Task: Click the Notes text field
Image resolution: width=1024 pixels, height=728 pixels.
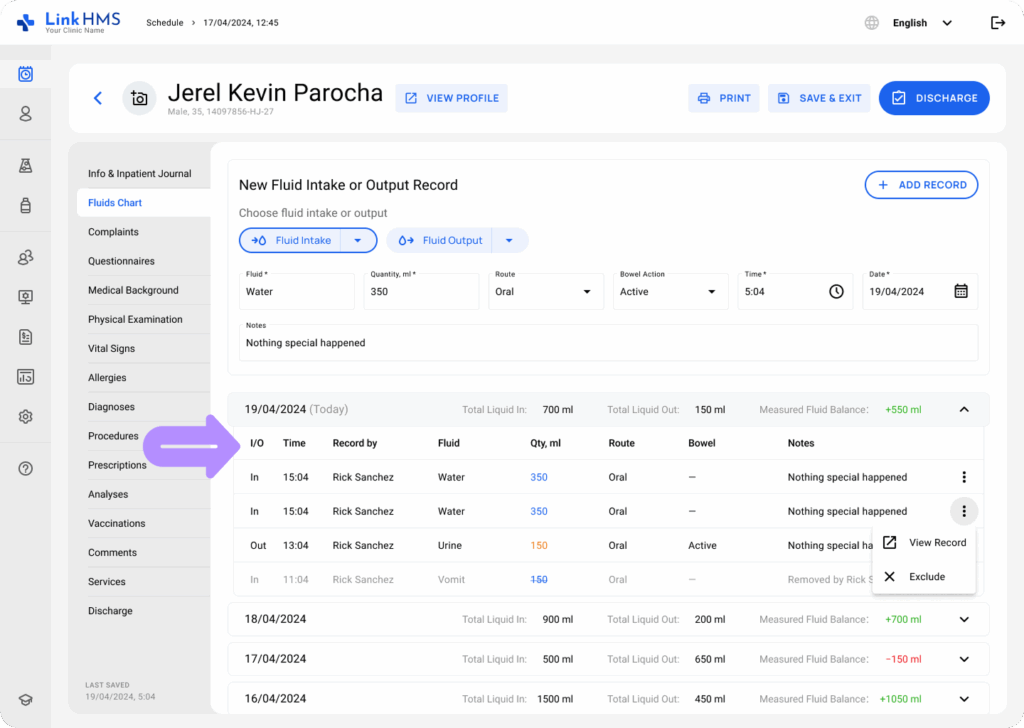Action: pos(608,343)
